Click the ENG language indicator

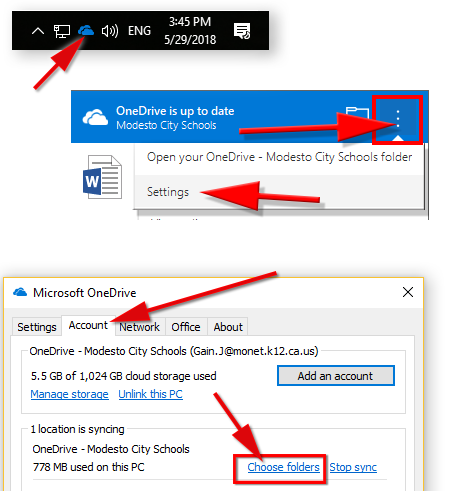pos(139,31)
